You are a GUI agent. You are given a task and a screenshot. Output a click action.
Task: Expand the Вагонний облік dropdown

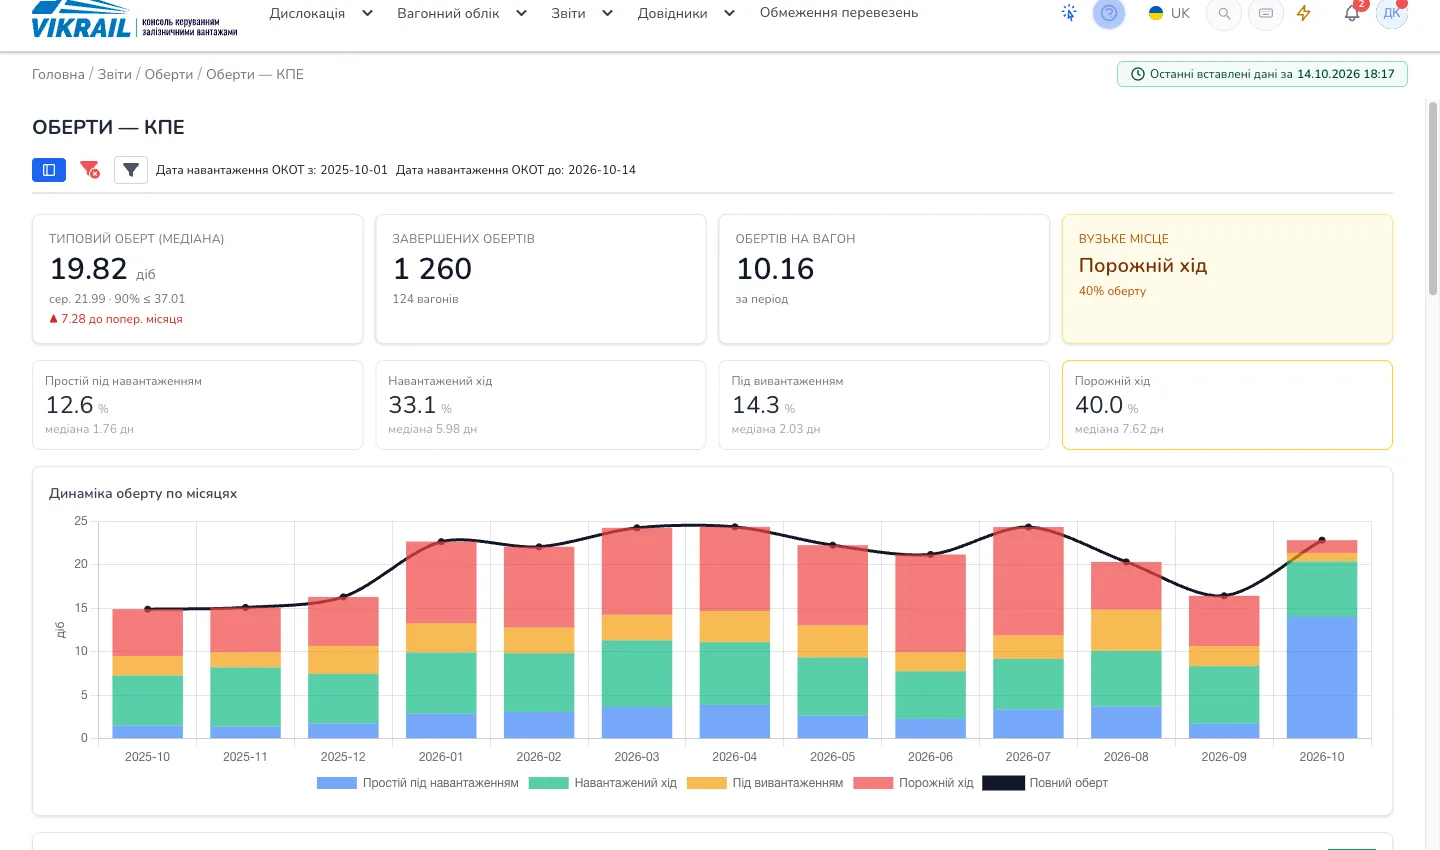point(462,13)
